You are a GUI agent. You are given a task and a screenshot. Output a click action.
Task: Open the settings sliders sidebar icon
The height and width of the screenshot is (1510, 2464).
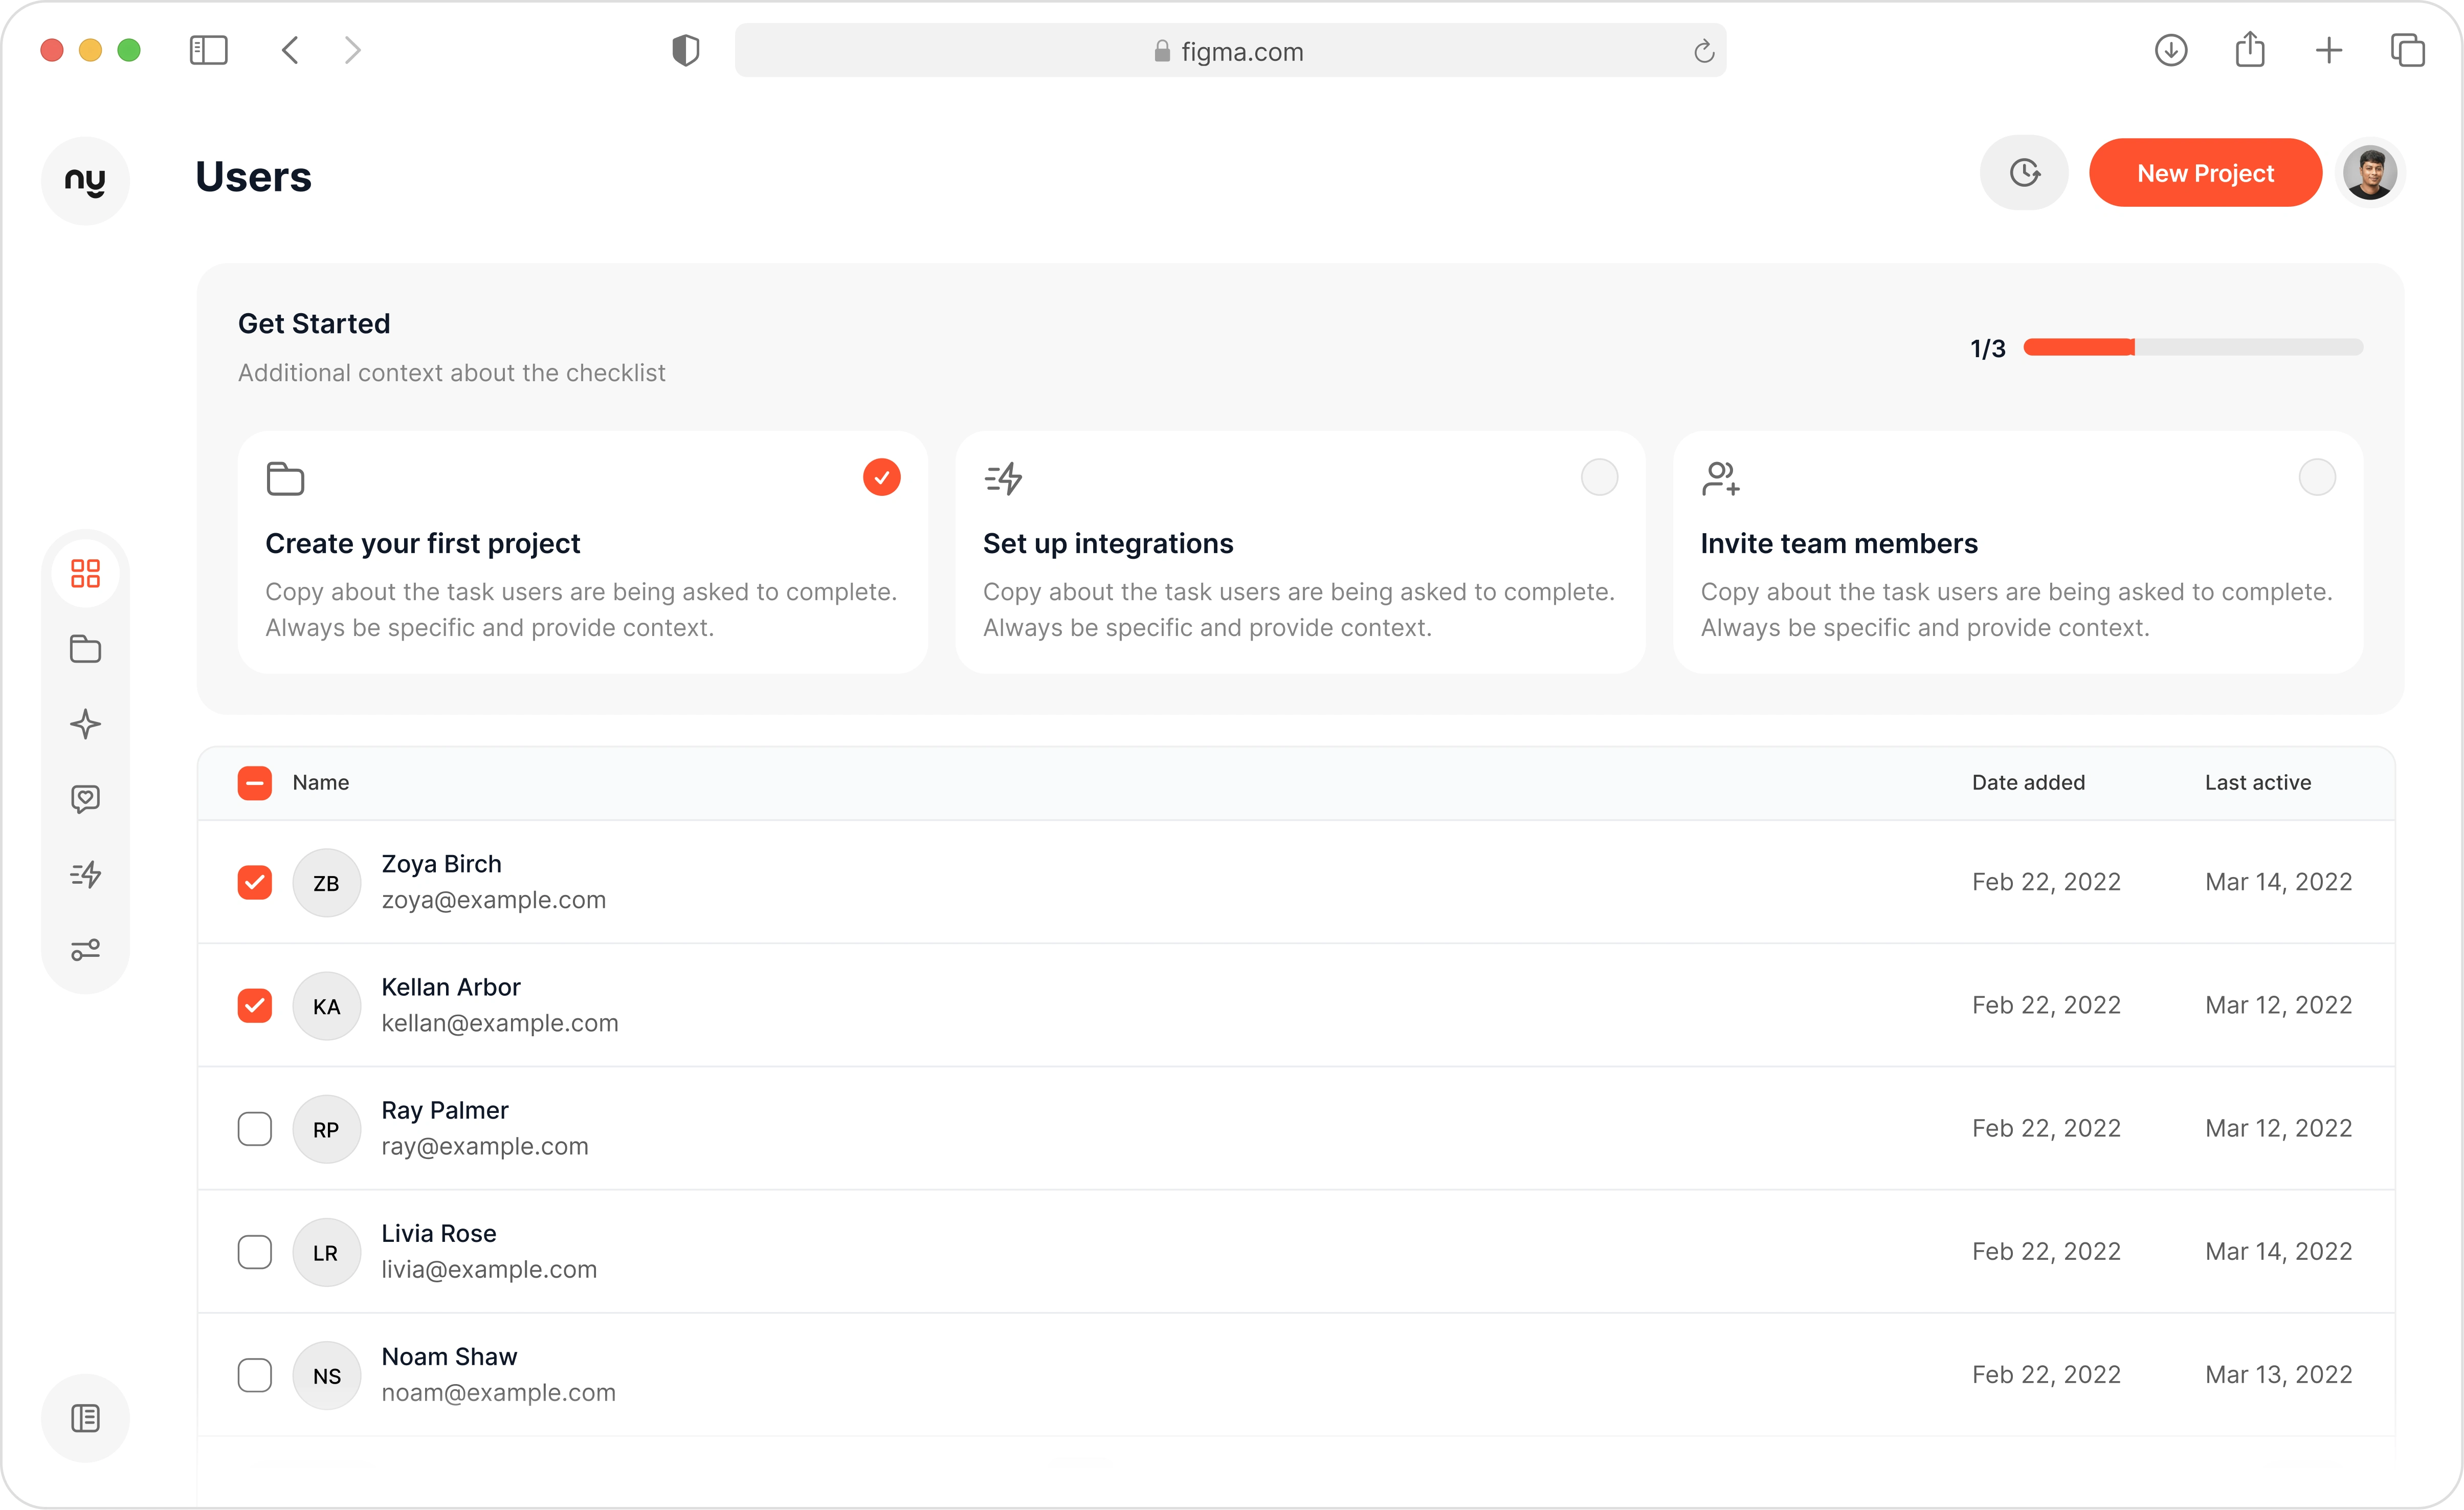click(85, 949)
